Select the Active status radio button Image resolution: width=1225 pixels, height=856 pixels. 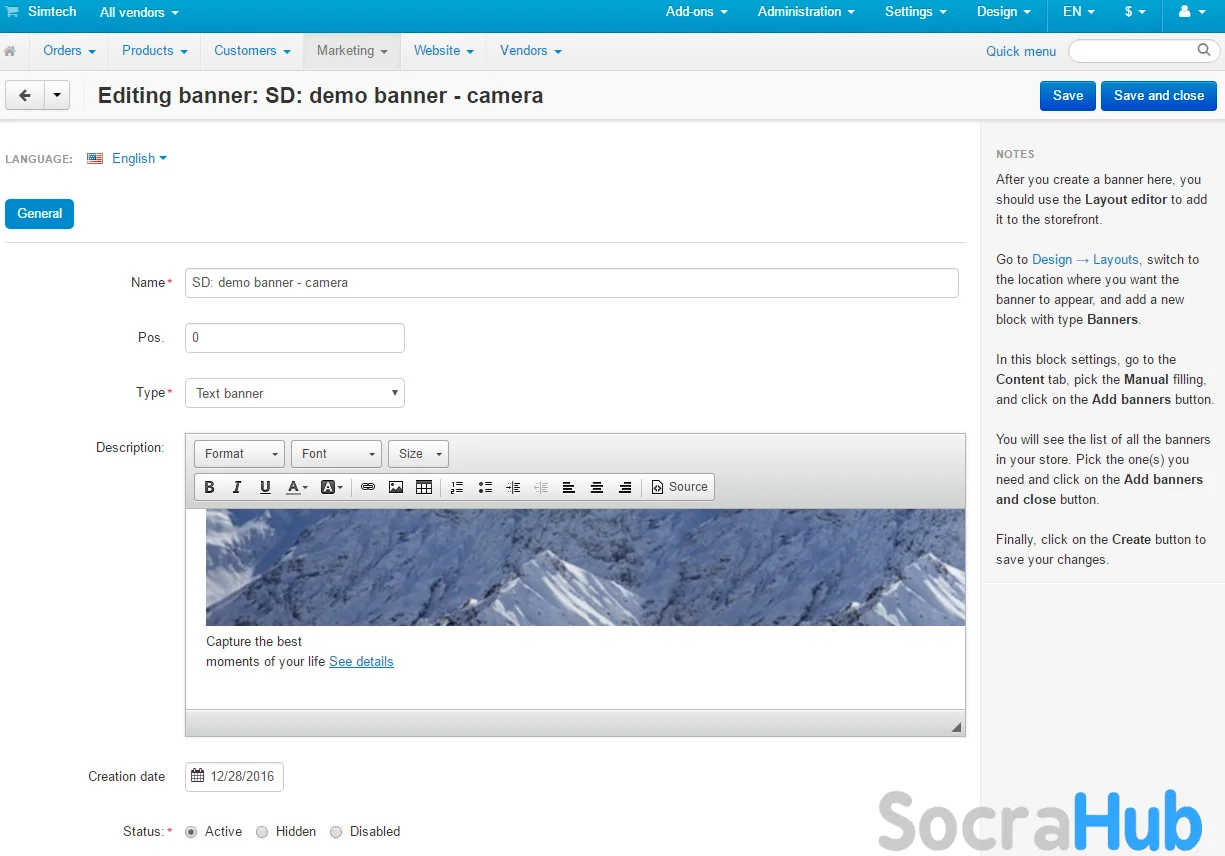[191, 832]
